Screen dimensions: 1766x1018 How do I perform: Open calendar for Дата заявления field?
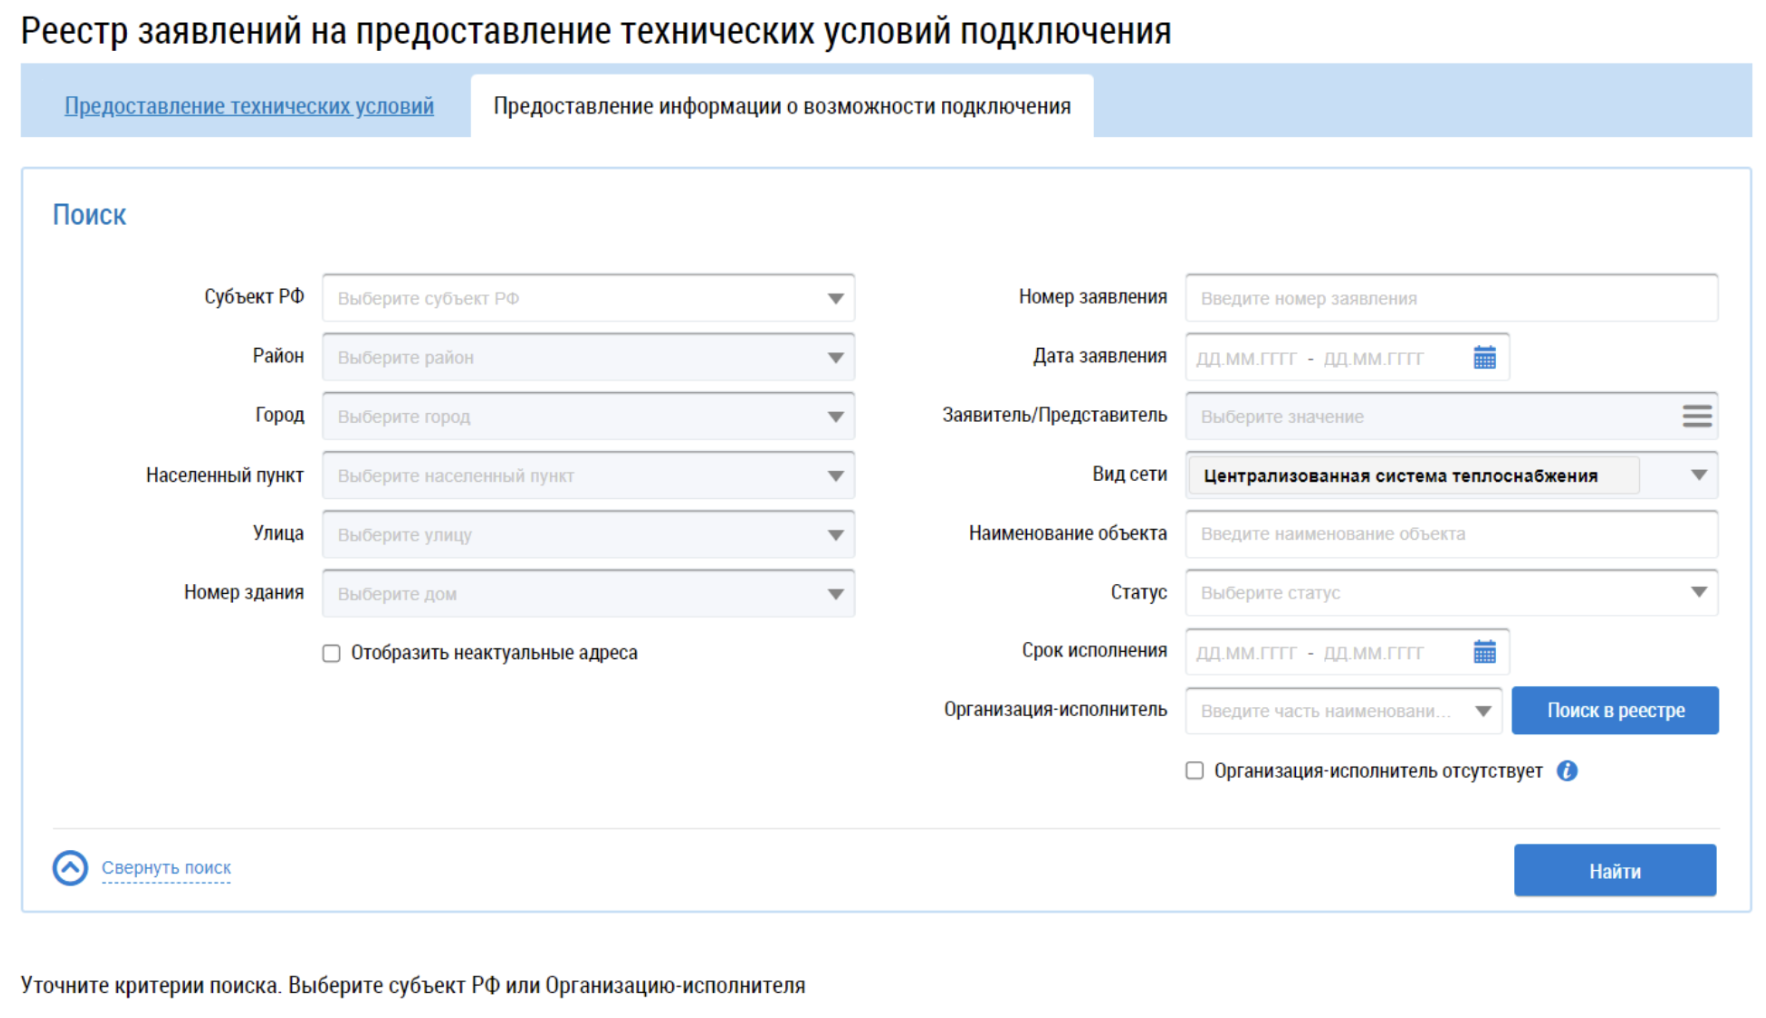pos(1484,358)
